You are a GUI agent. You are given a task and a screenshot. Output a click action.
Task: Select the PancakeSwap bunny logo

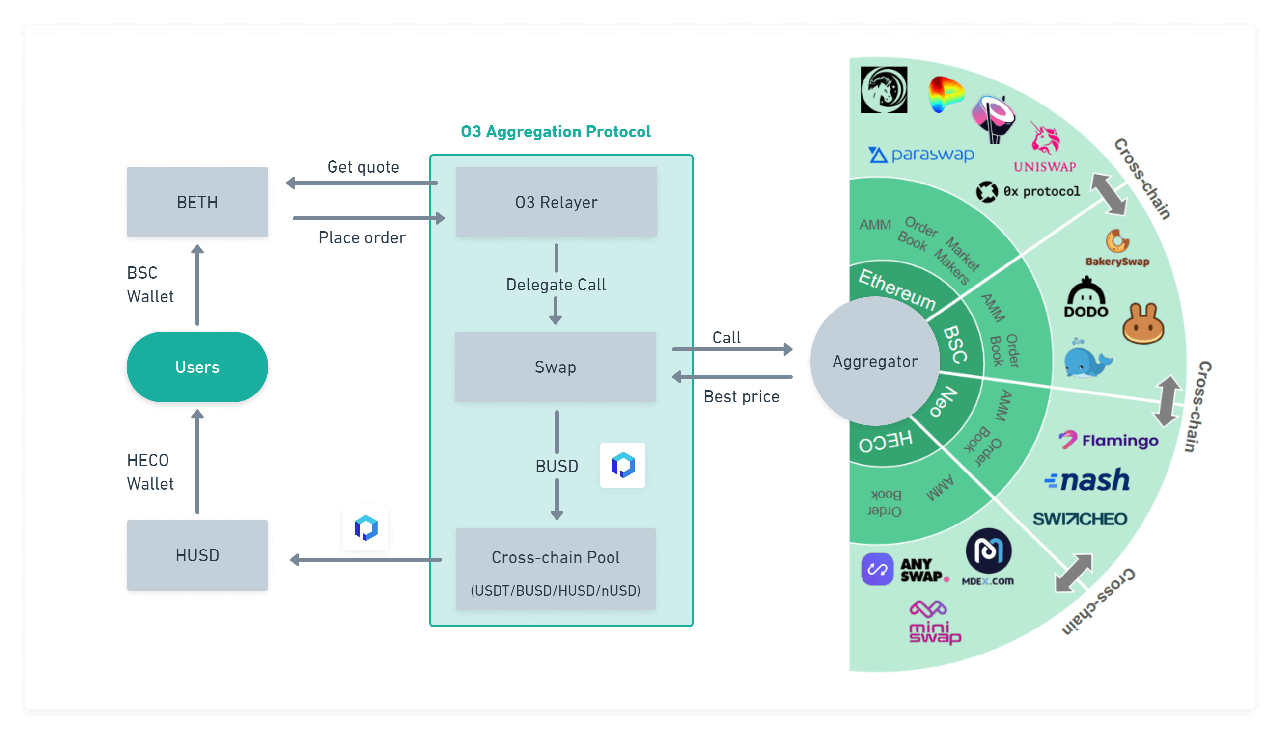[x=1145, y=324]
